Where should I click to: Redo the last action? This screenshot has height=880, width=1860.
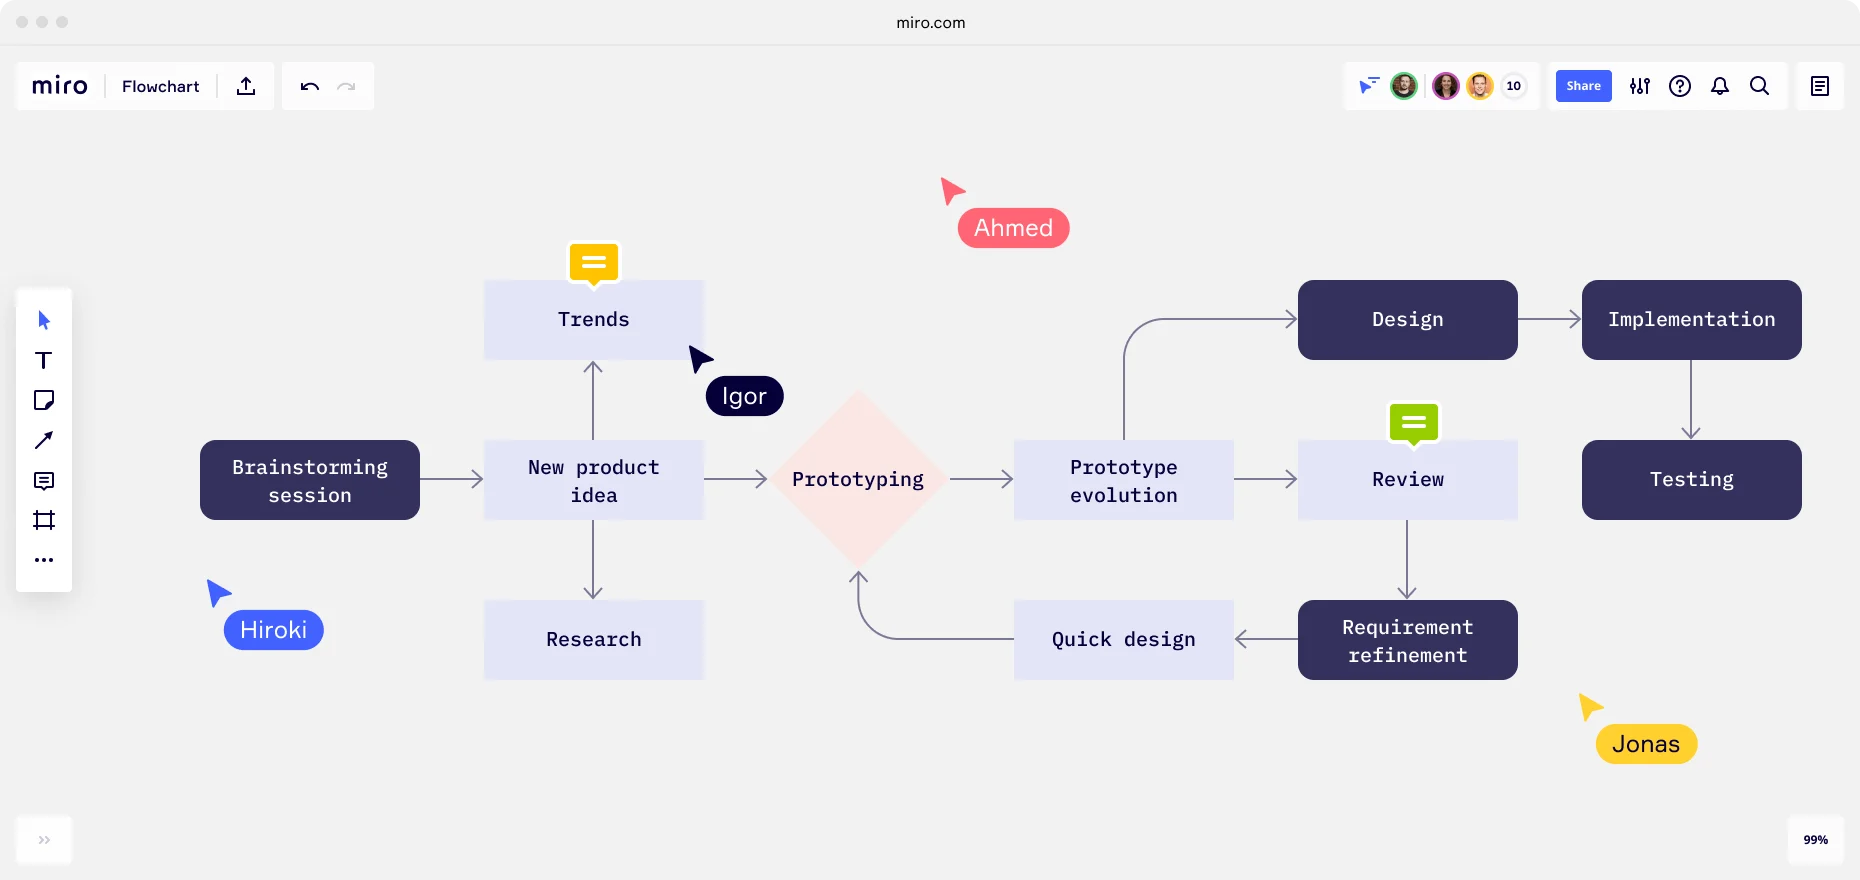click(346, 86)
